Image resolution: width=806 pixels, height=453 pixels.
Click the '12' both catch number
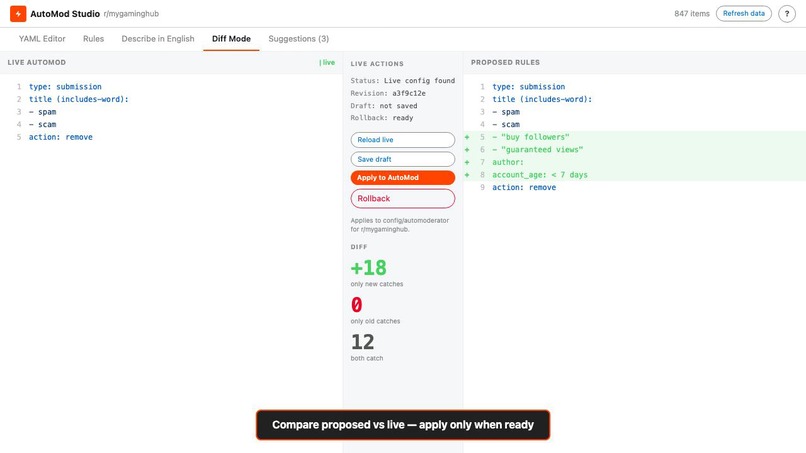[x=362, y=342]
